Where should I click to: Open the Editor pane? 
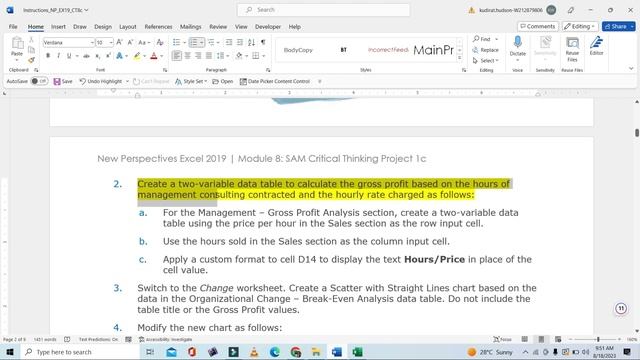[x=596, y=46]
